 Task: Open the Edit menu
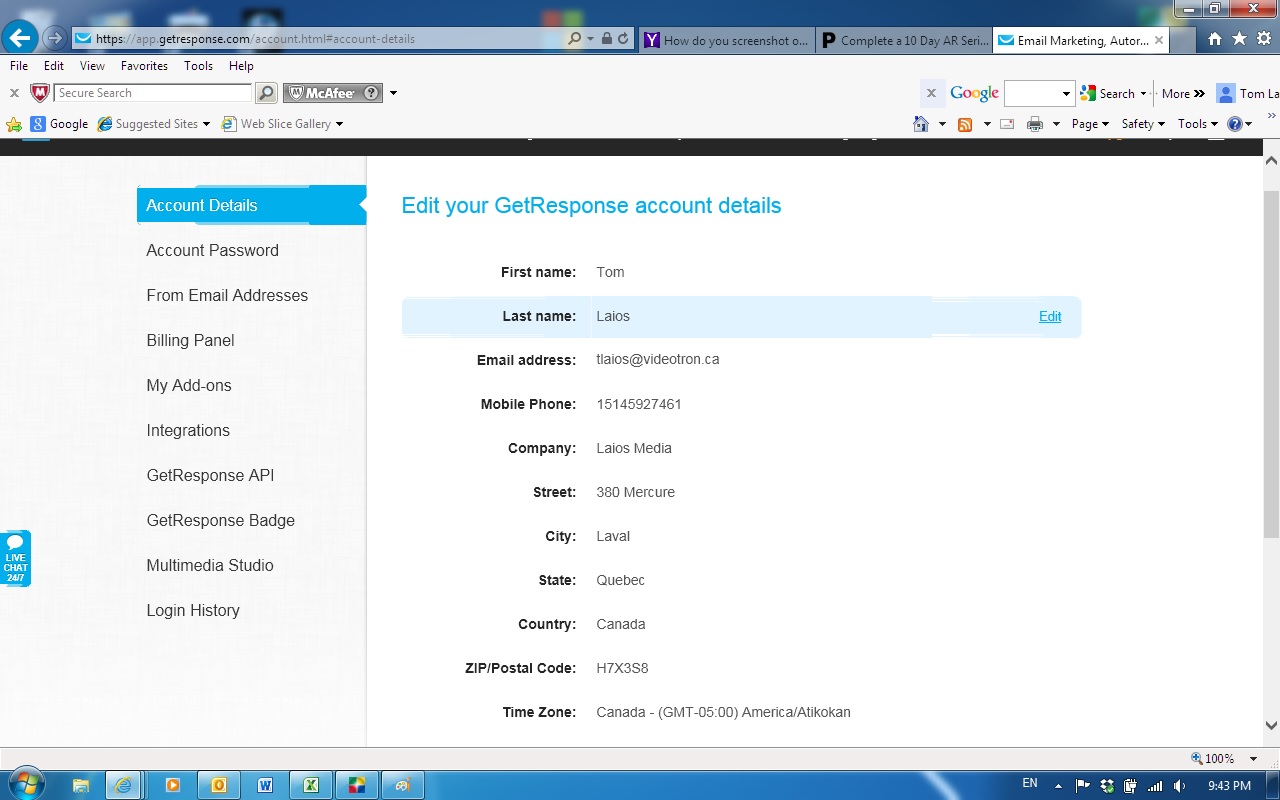pyautogui.click(x=54, y=66)
